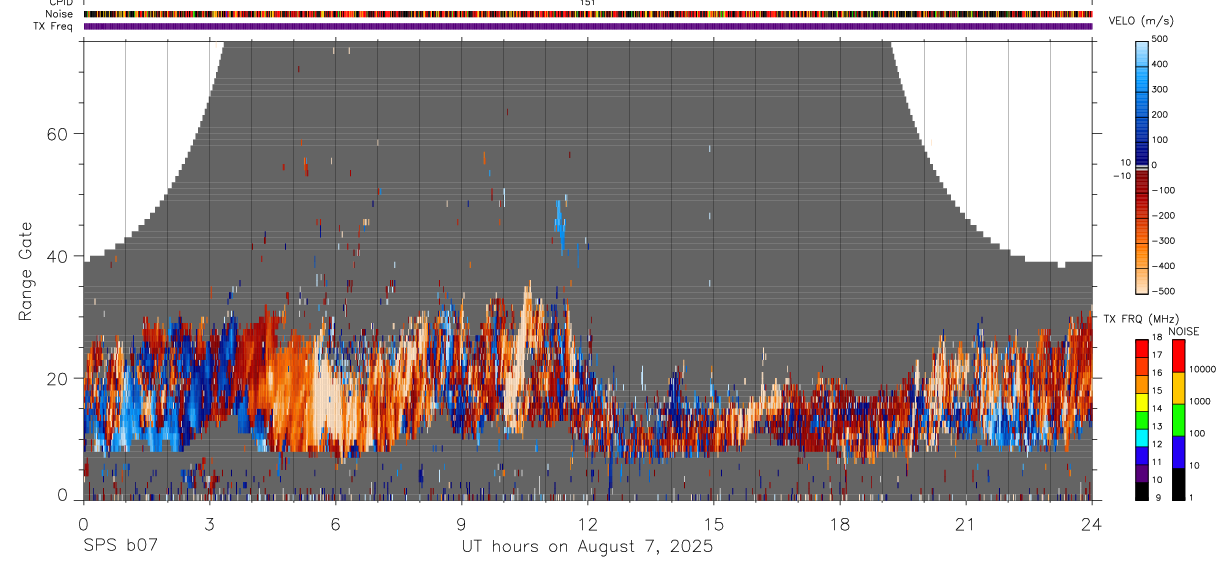The width and height of the screenshot is (1228, 567).
Task: Click red segment of TX FRQ color bar
Action: pos(1142,347)
